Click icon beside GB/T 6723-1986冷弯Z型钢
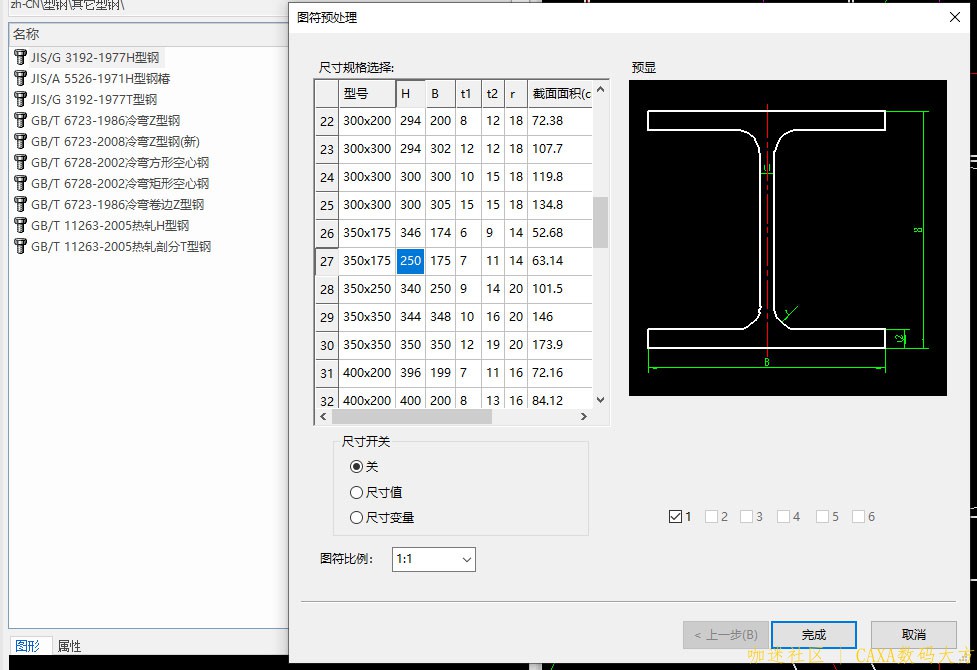977x670 pixels. (20, 120)
